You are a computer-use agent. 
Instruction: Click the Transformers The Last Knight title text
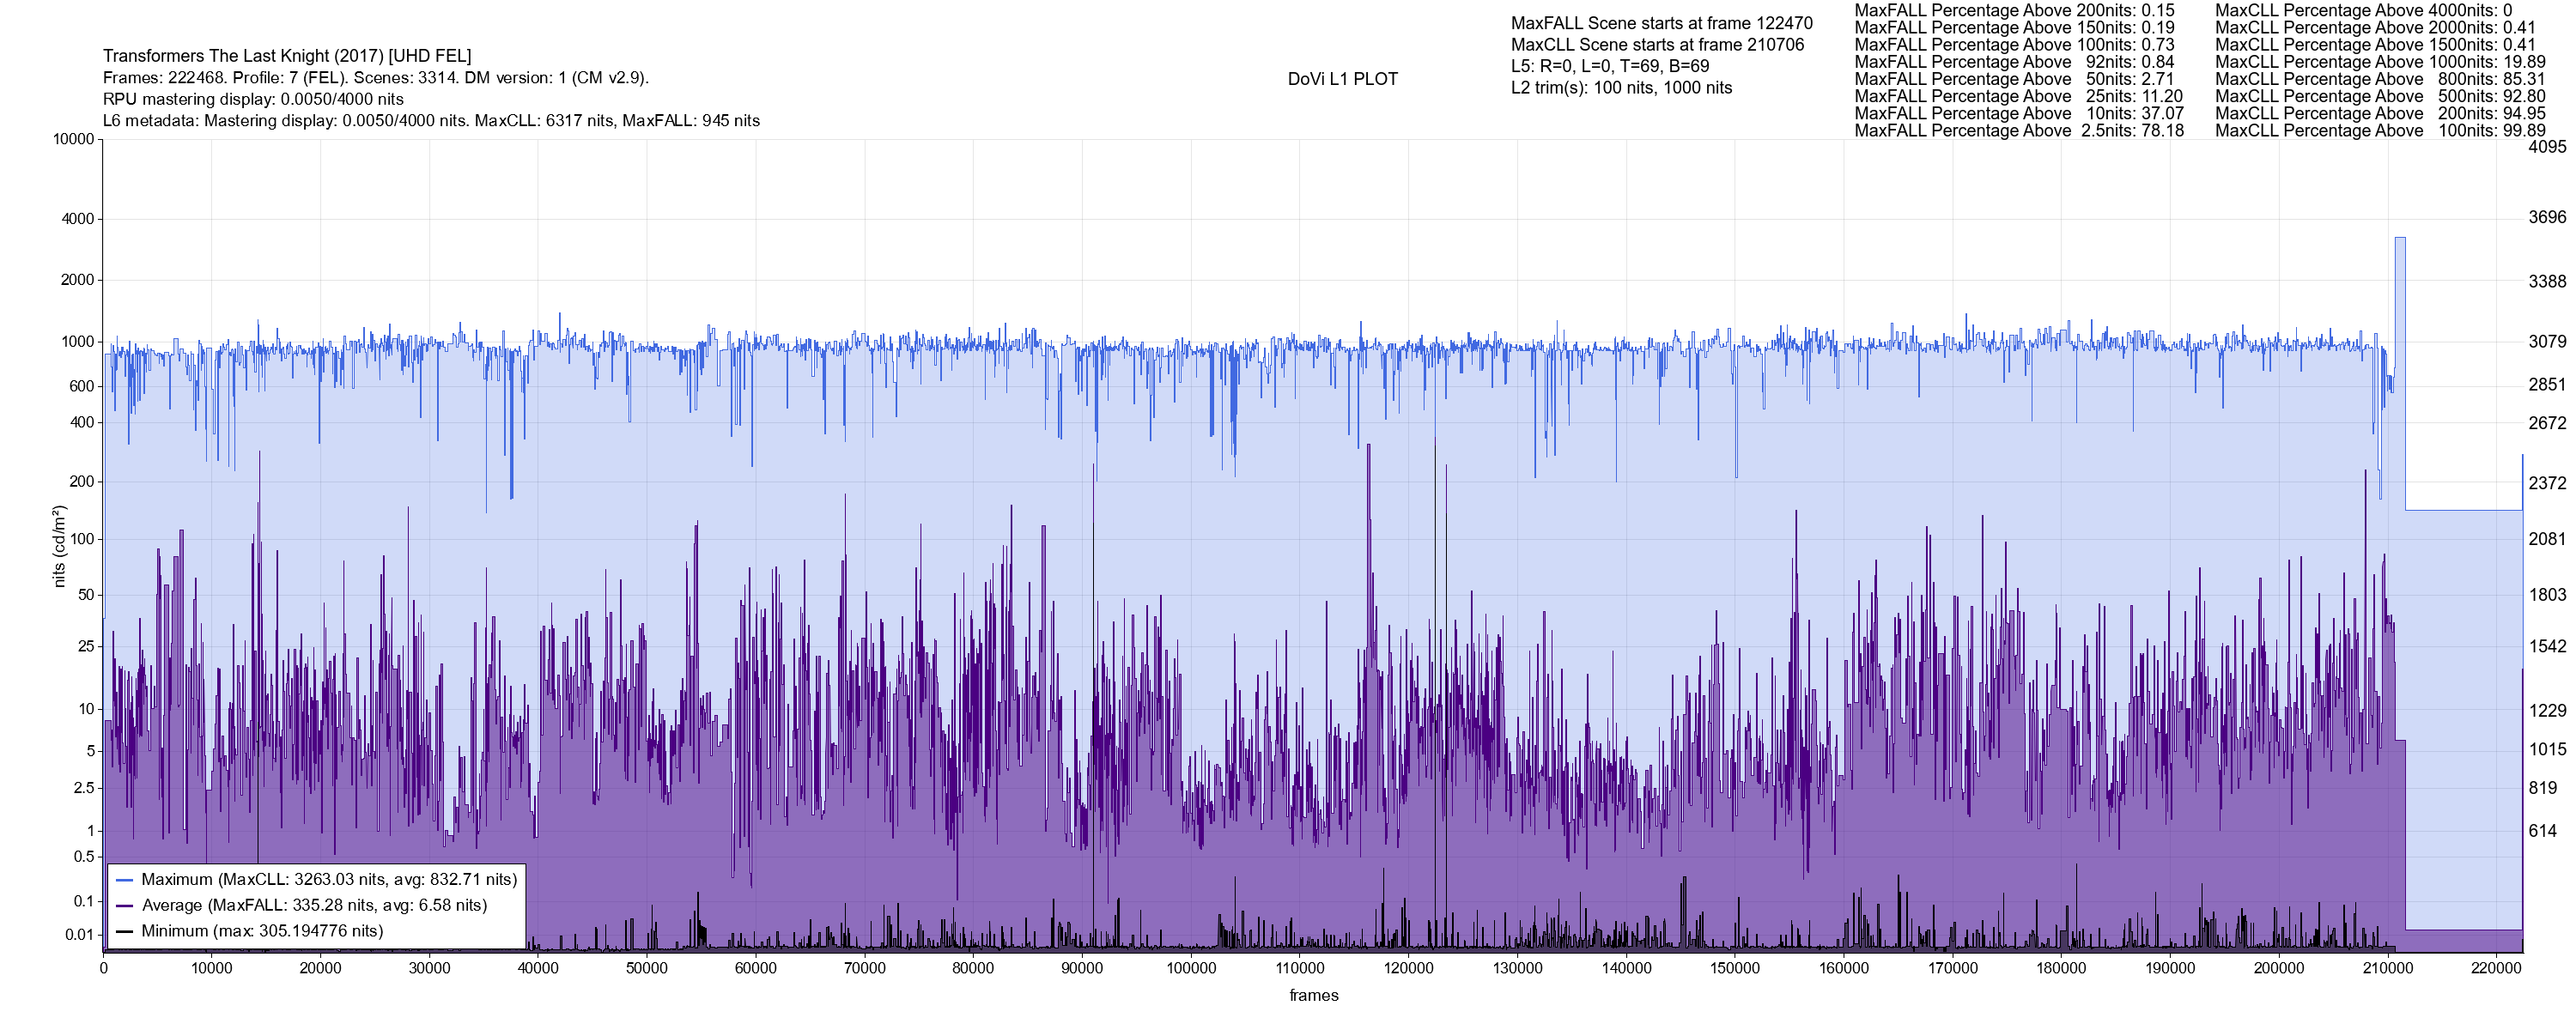(x=287, y=56)
